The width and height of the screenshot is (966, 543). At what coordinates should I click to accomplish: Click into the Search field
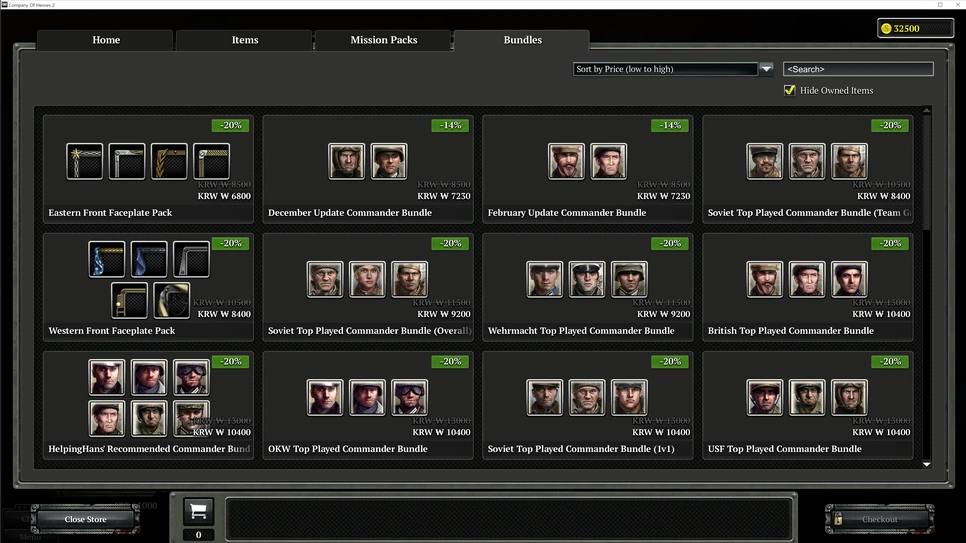[x=858, y=69]
